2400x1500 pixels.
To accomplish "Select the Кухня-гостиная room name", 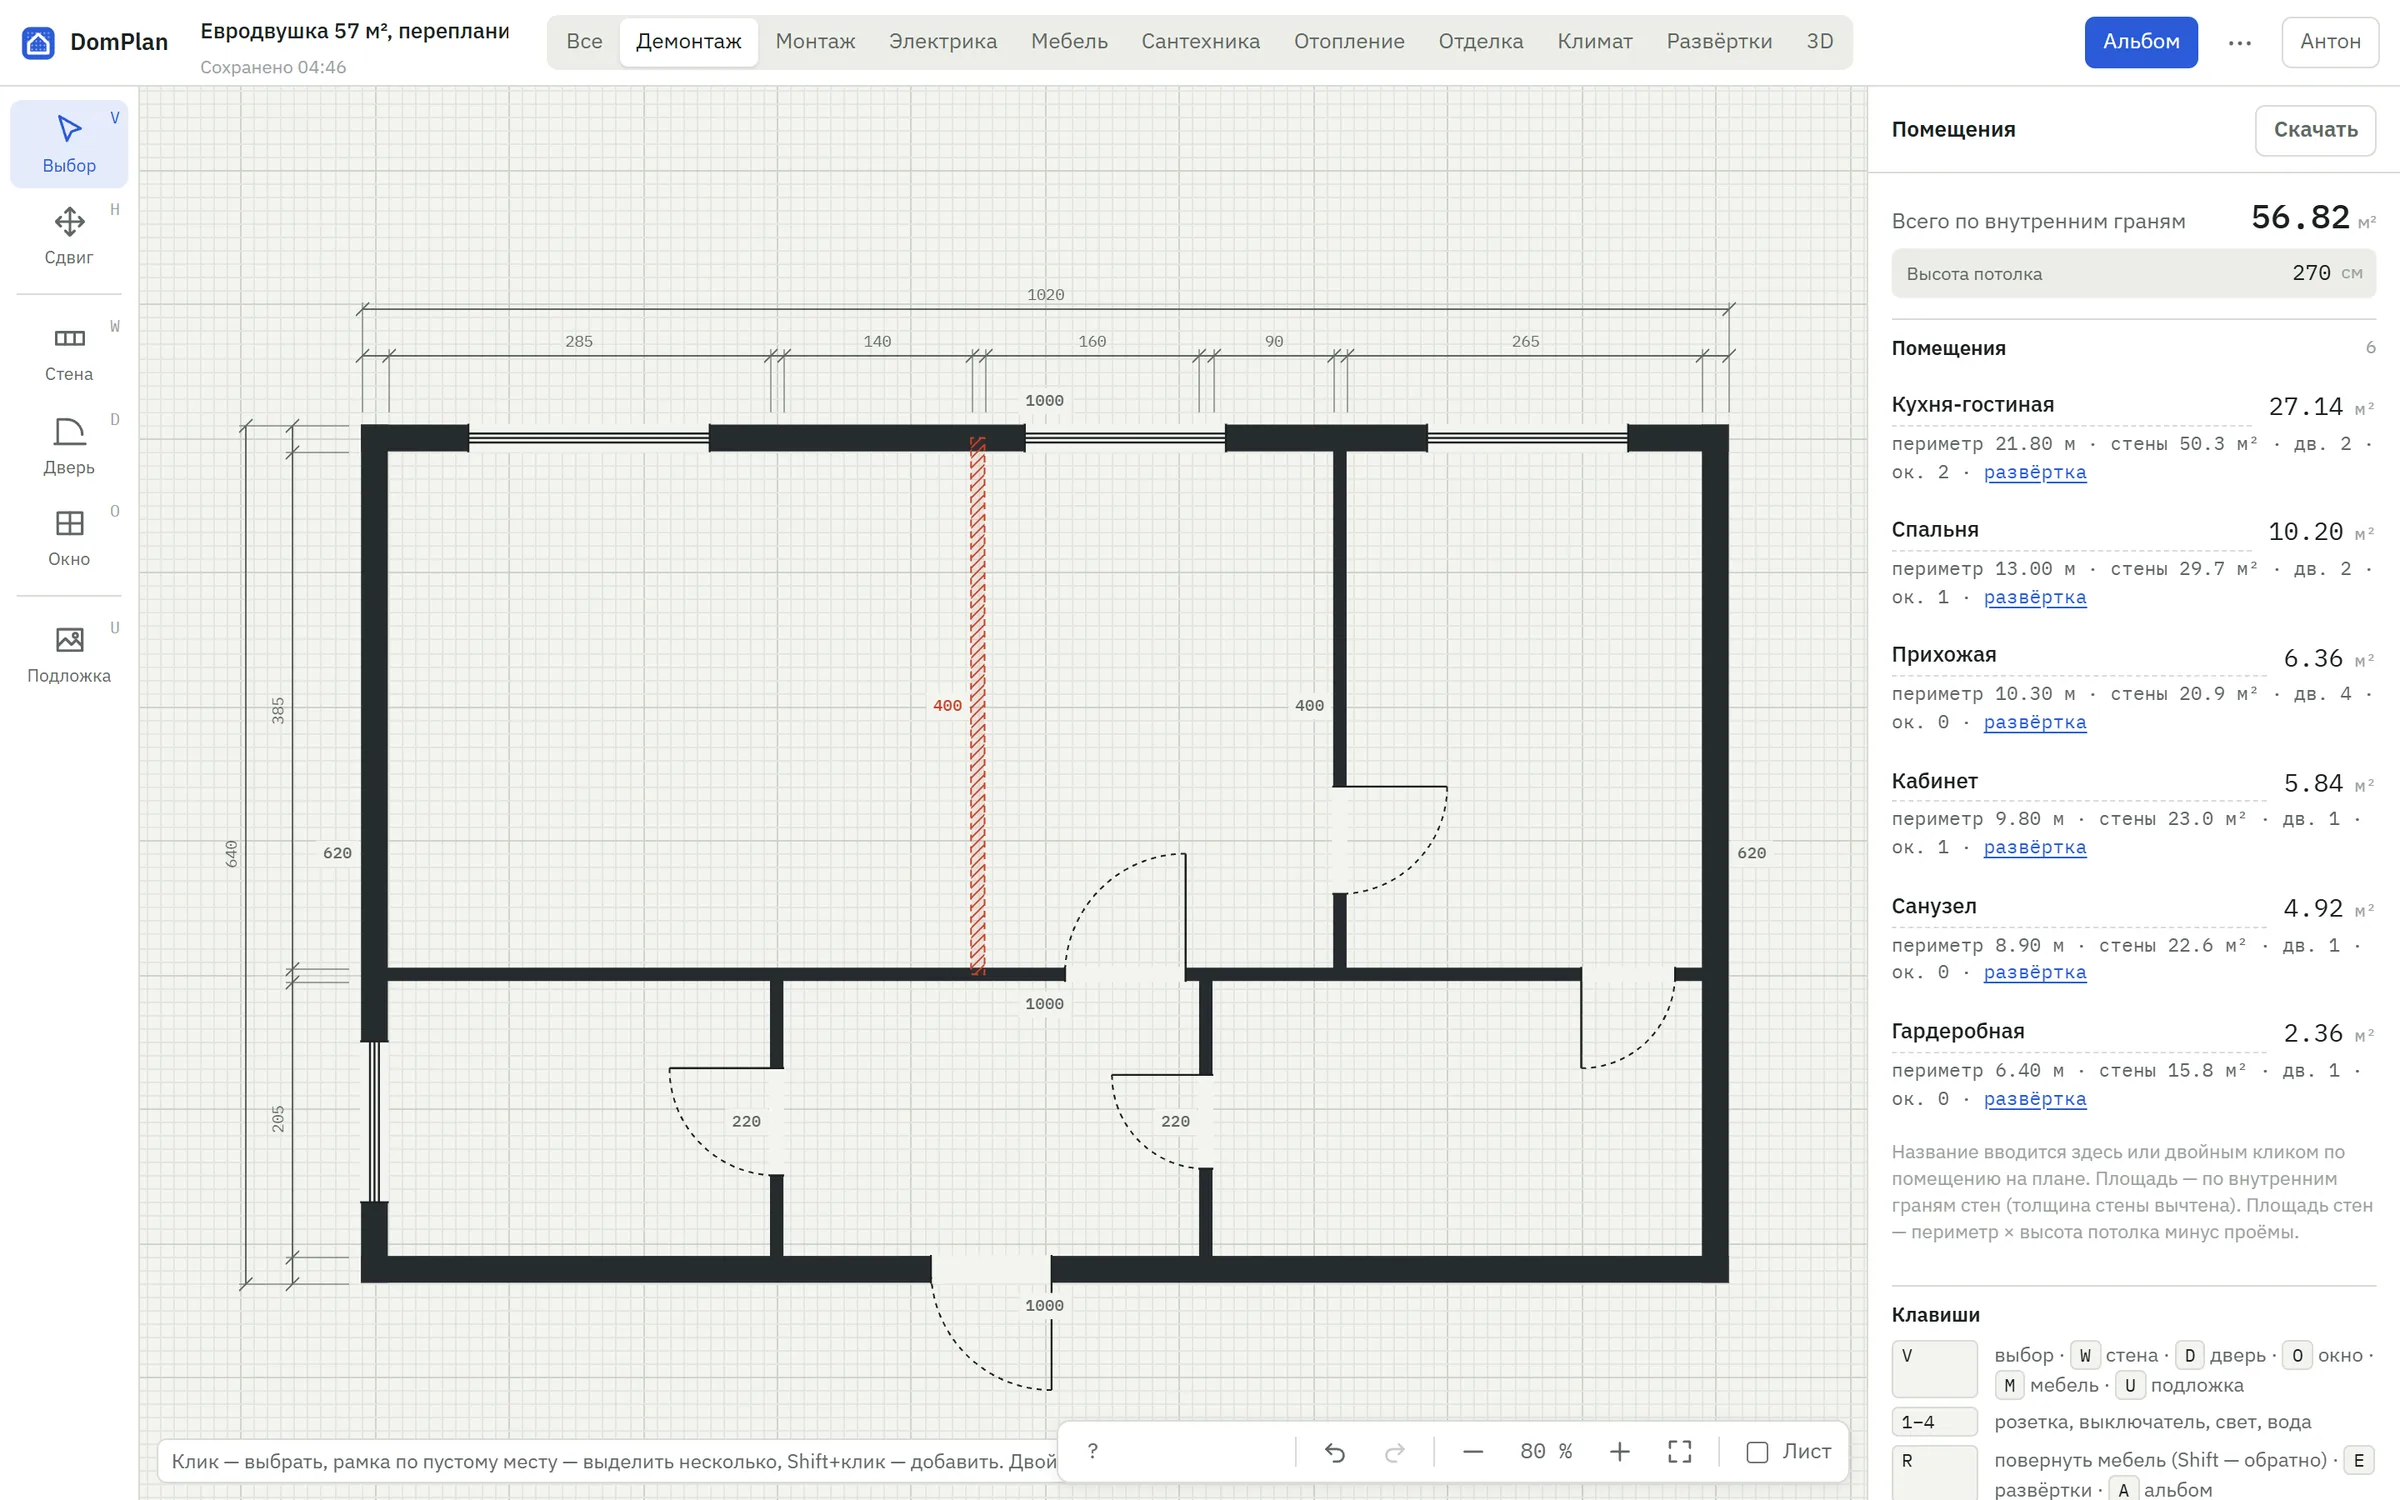I will [x=1972, y=405].
